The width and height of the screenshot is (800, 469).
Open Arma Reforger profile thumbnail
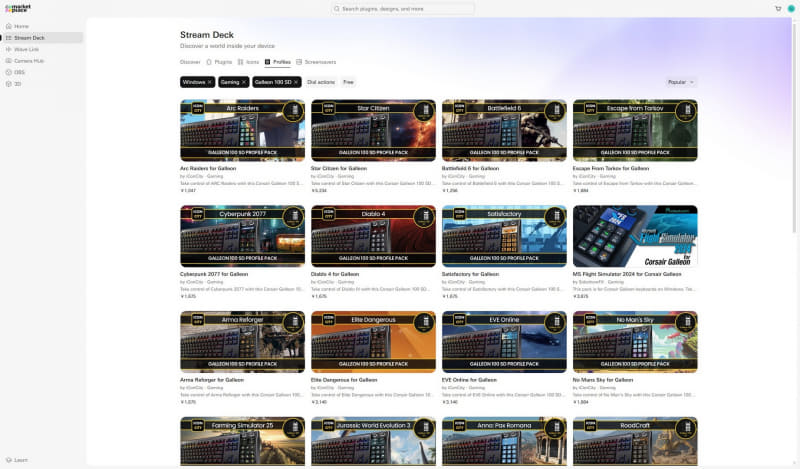click(x=242, y=342)
